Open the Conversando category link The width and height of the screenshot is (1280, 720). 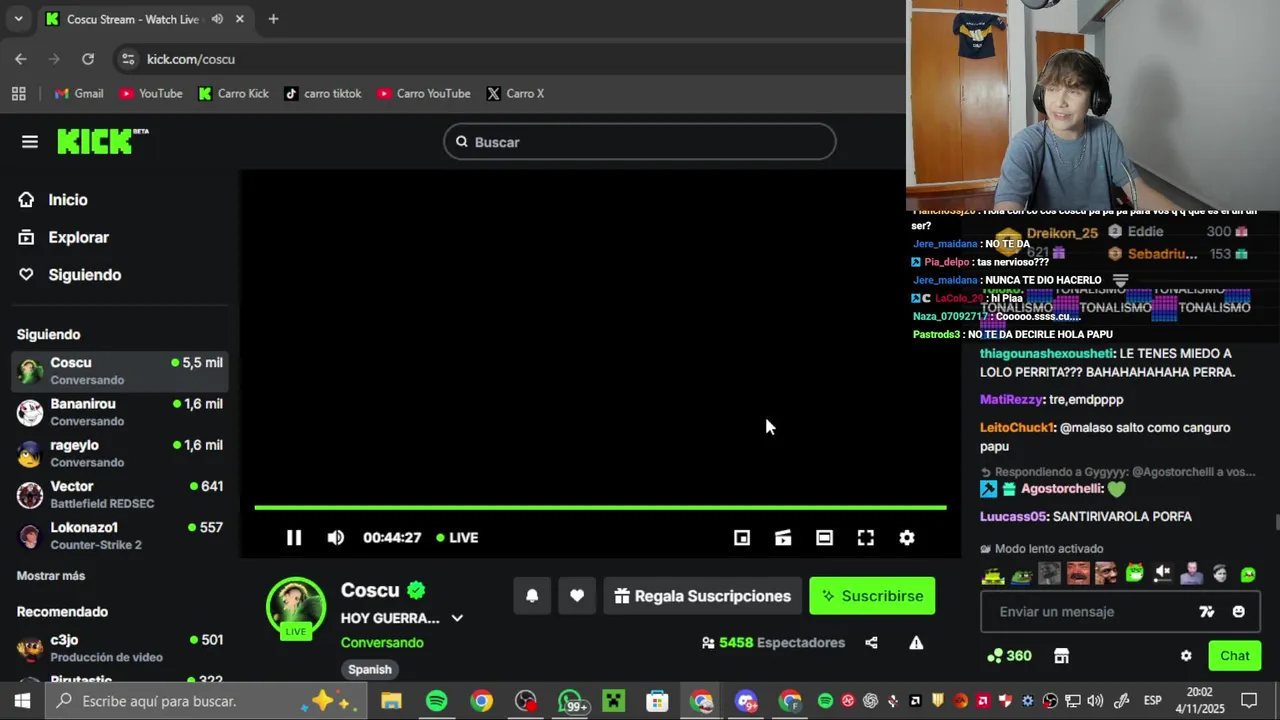point(382,643)
